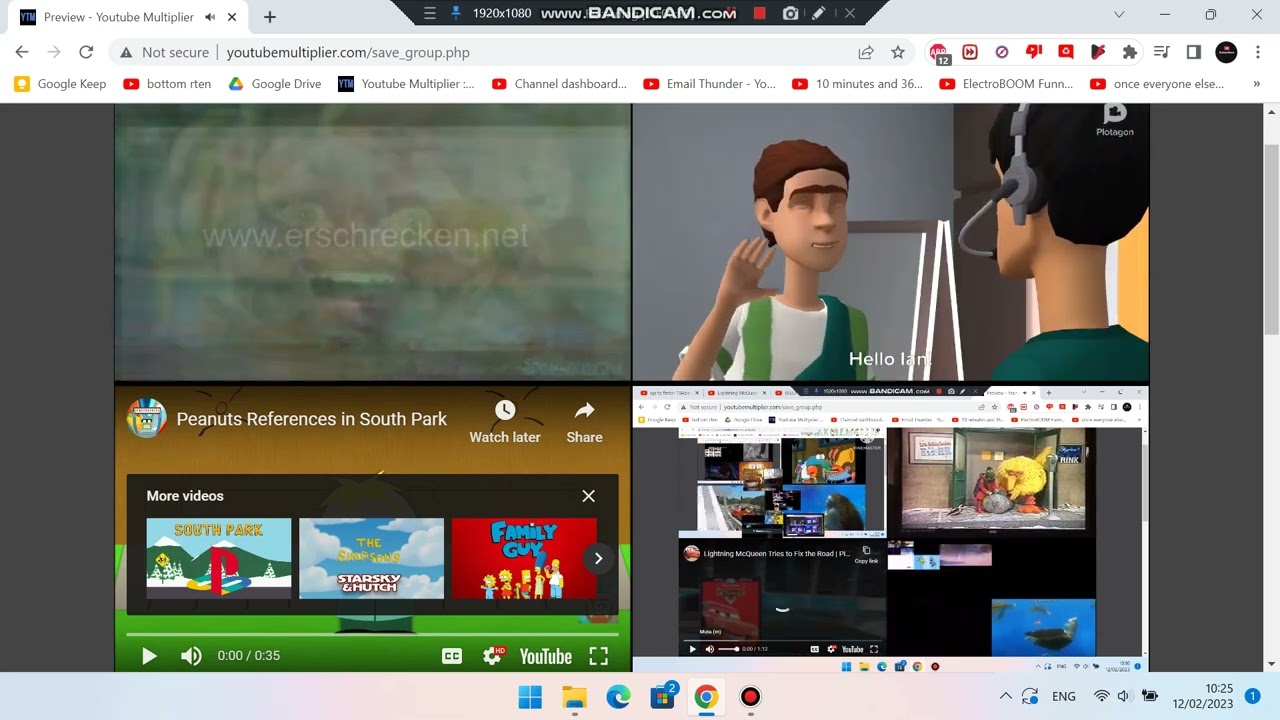The height and width of the screenshot is (720, 1280).
Task: Open the Google Keep bookmark
Action: tap(61, 84)
